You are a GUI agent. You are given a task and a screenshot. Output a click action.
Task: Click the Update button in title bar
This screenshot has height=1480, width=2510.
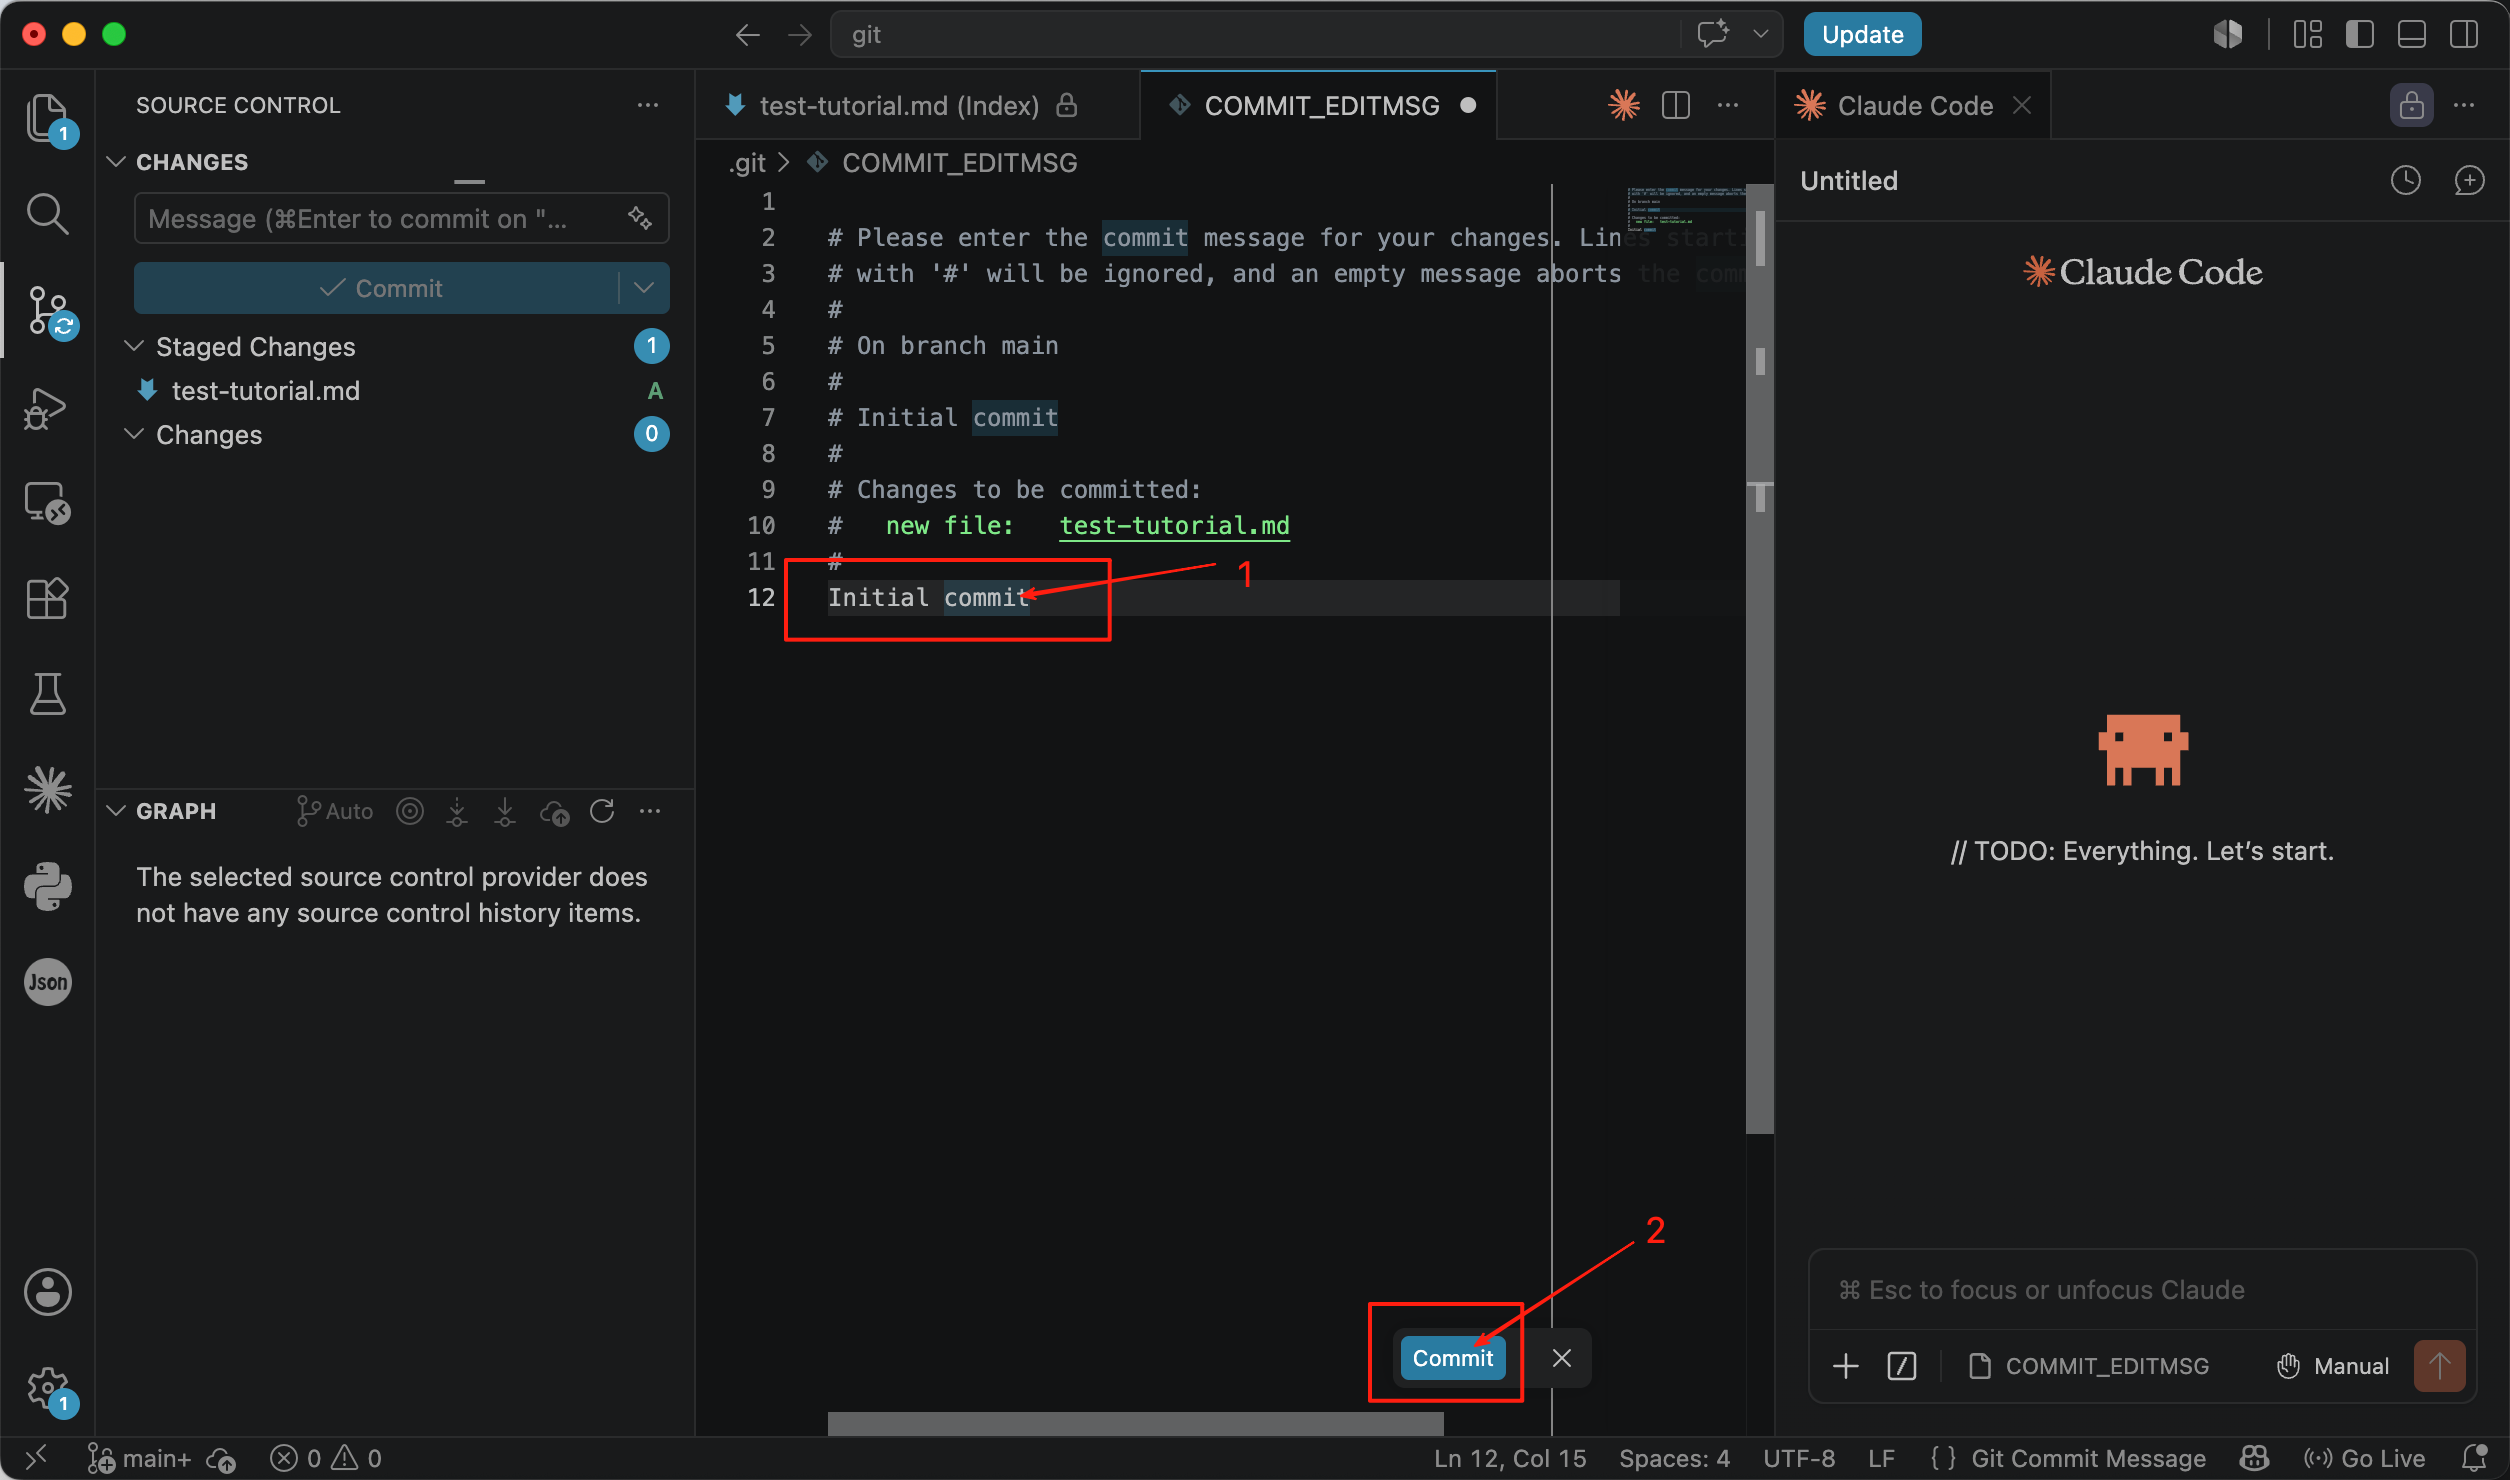tap(1862, 35)
